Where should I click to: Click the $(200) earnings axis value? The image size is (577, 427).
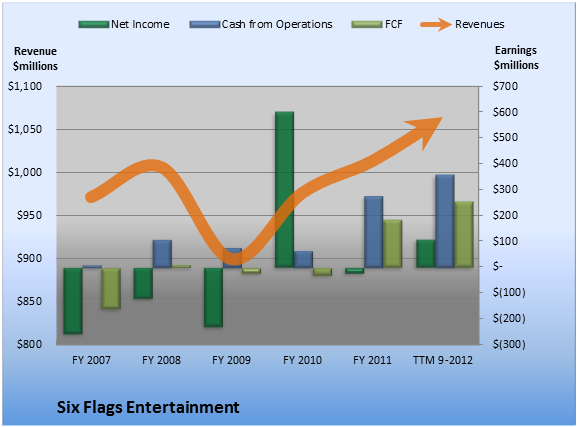click(509, 318)
